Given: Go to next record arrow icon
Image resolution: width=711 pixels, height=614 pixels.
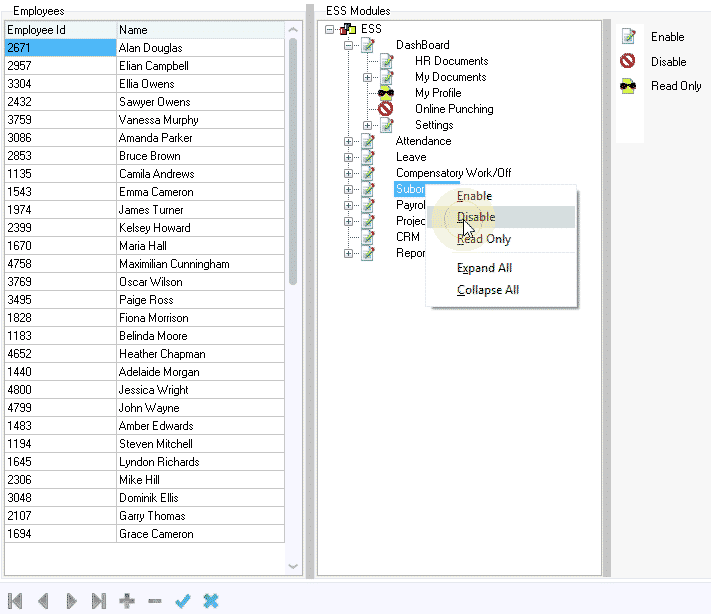Looking at the screenshot, I should point(71,601).
